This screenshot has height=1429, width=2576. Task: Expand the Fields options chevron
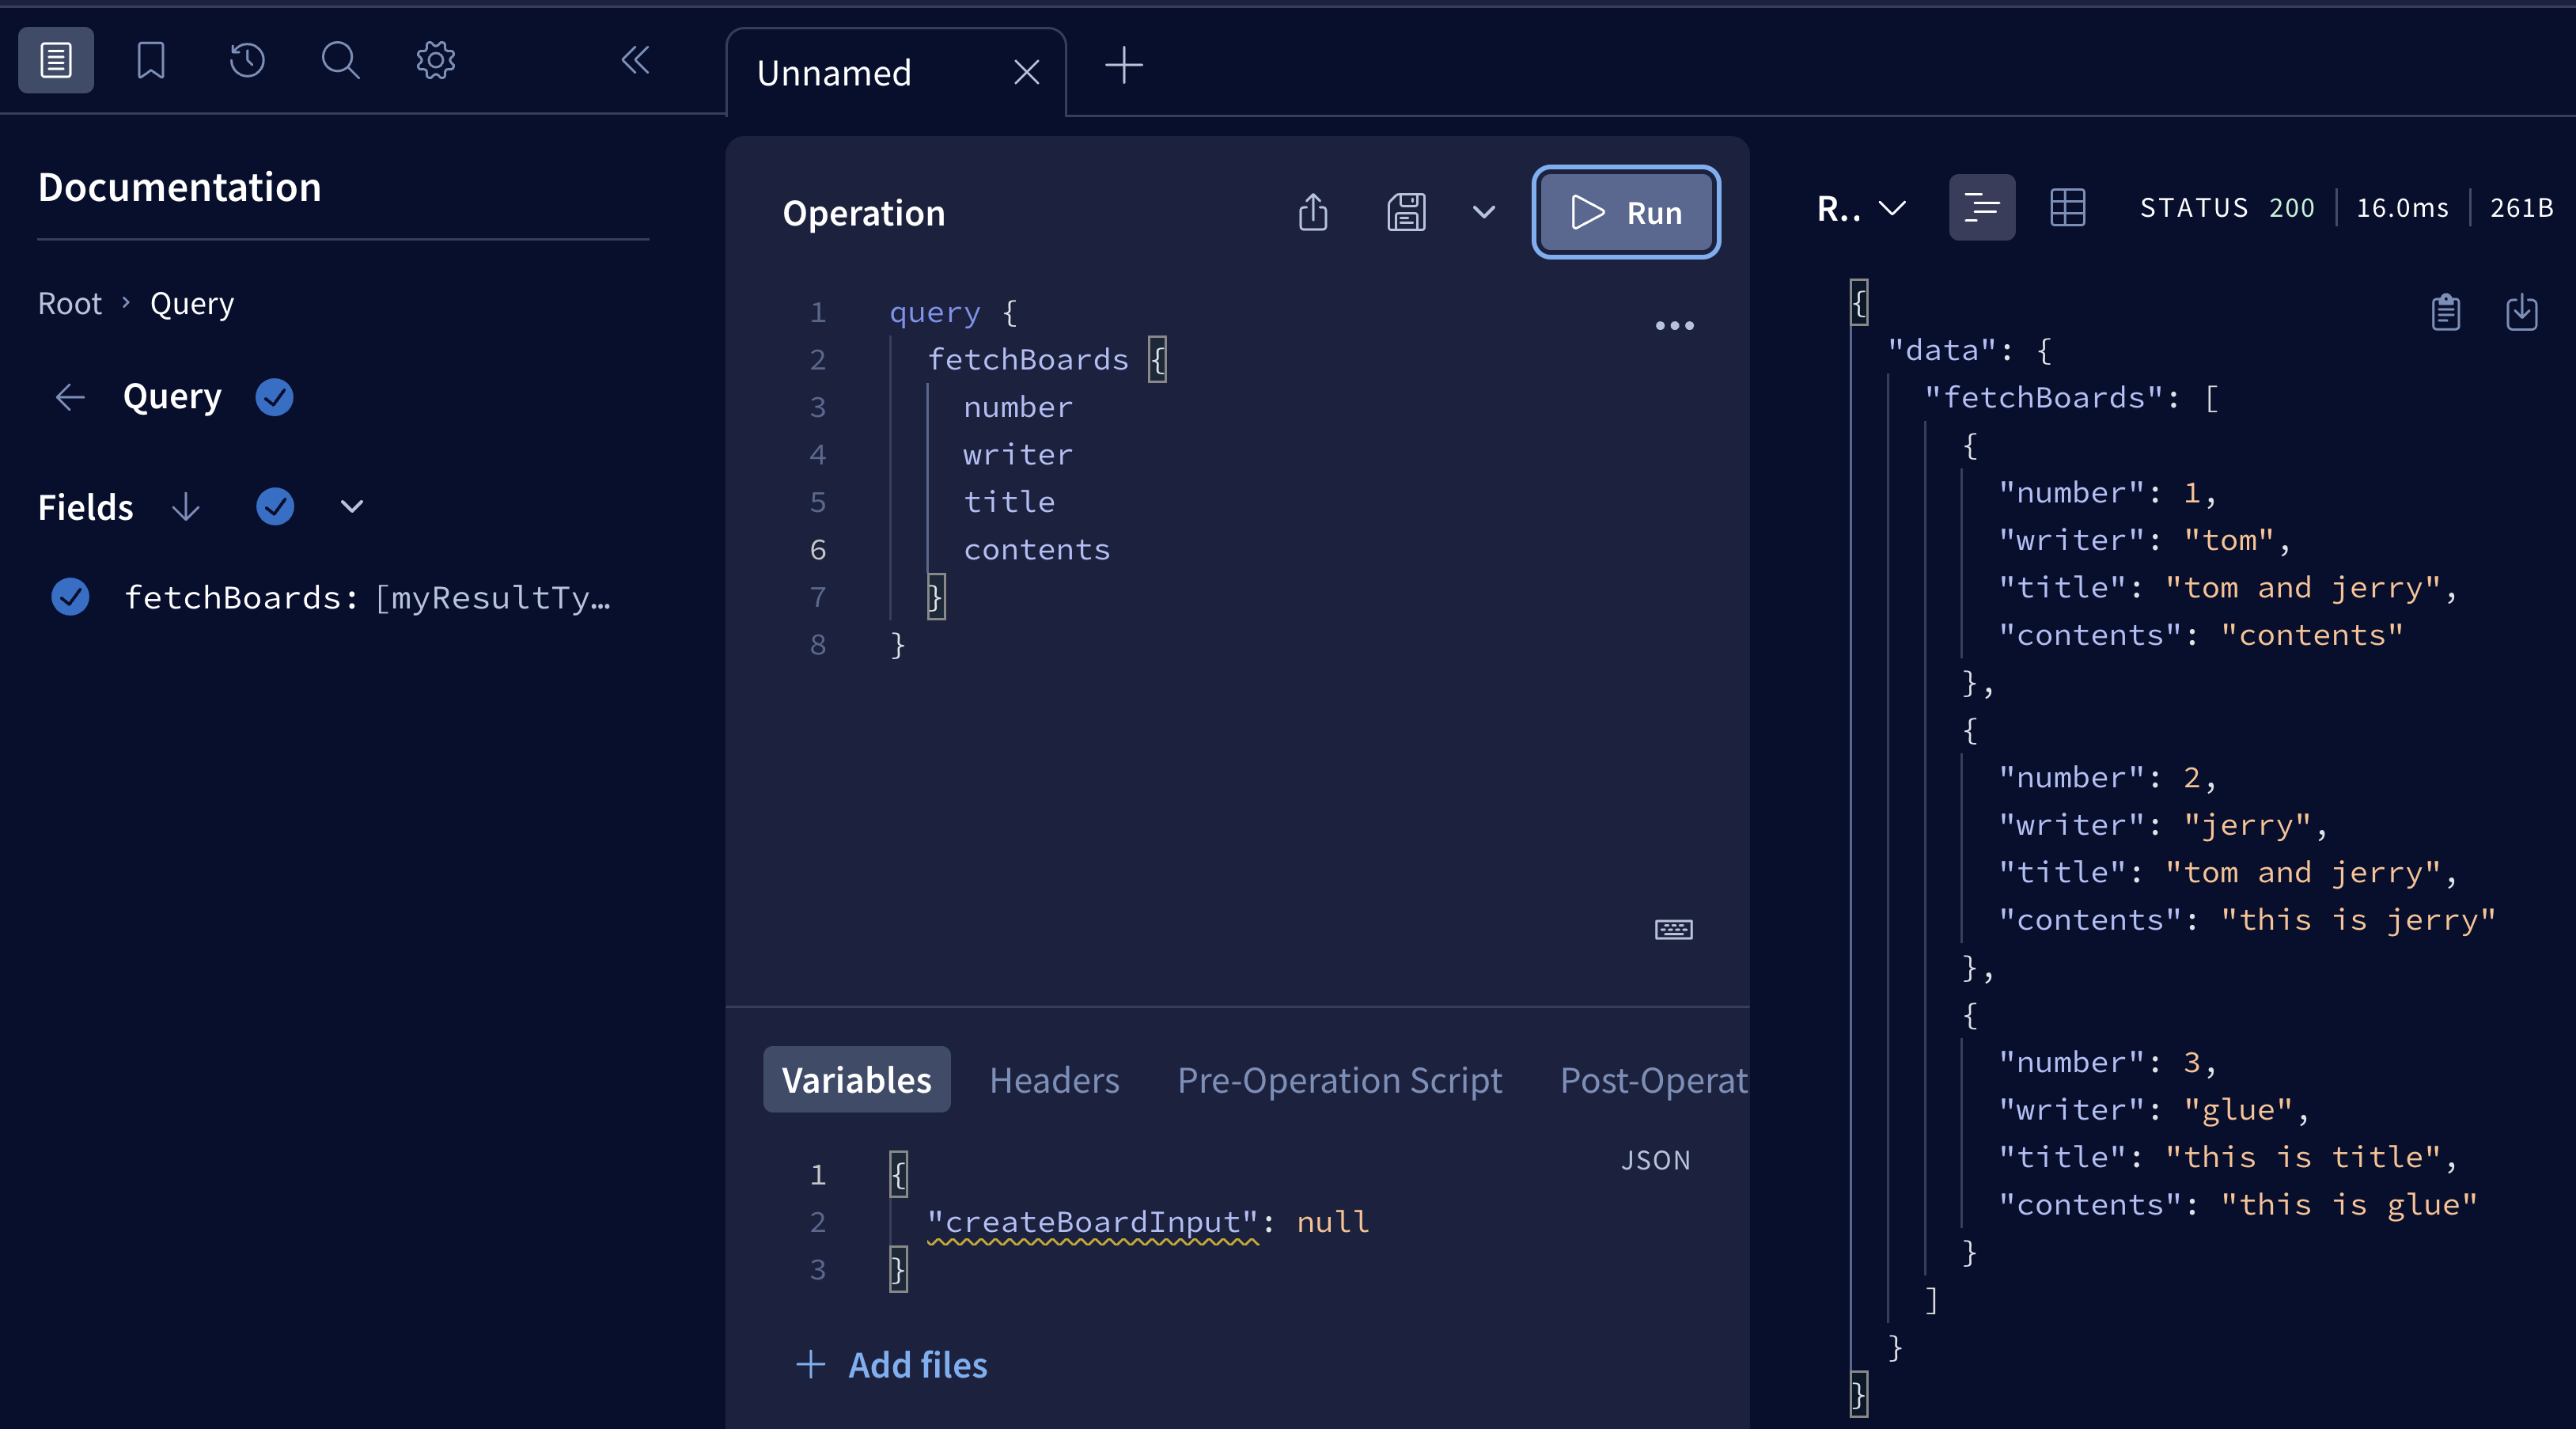click(x=351, y=506)
